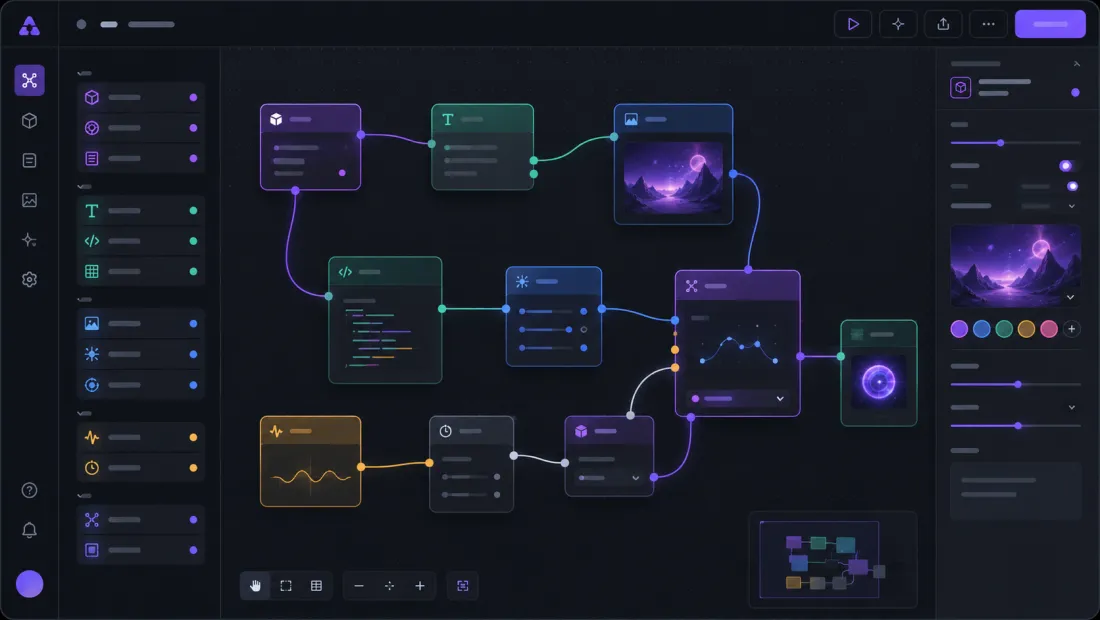The width and height of the screenshot is (1100, 620).
Task: Select the orange clock timer item in palette
Action: pos(141,468)
